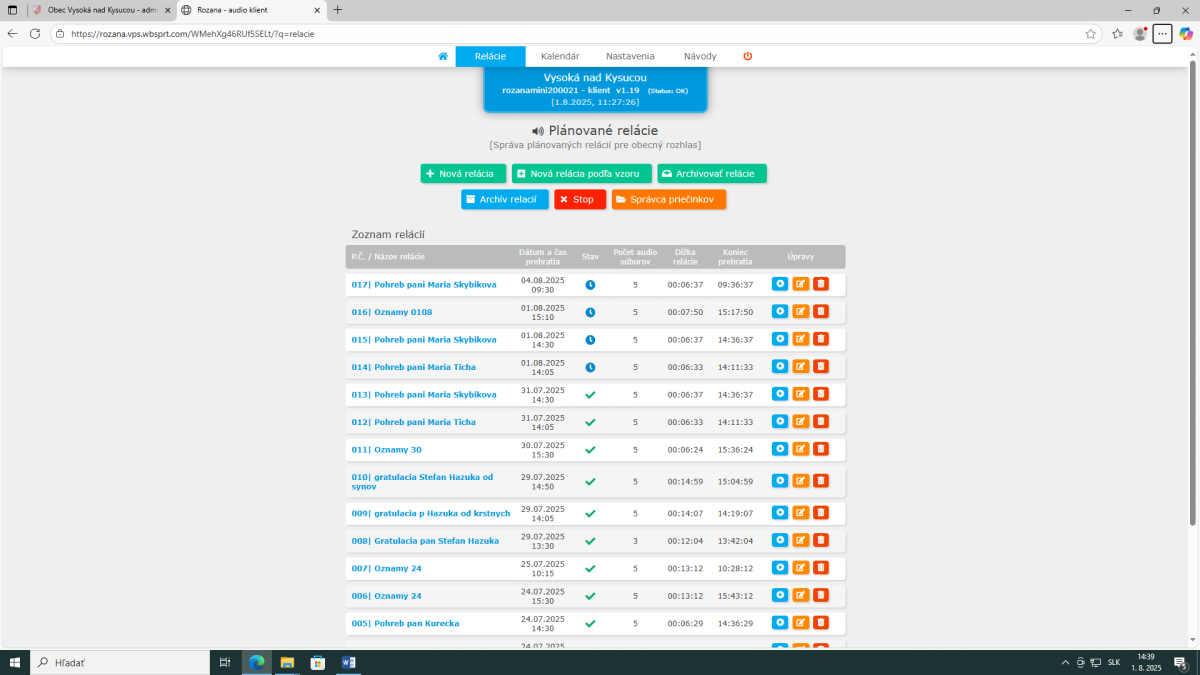Delete relation 014 Pohreb pani Maria Ticha
This screenshot has height=675, width=1200.
[x=821, y=367]
